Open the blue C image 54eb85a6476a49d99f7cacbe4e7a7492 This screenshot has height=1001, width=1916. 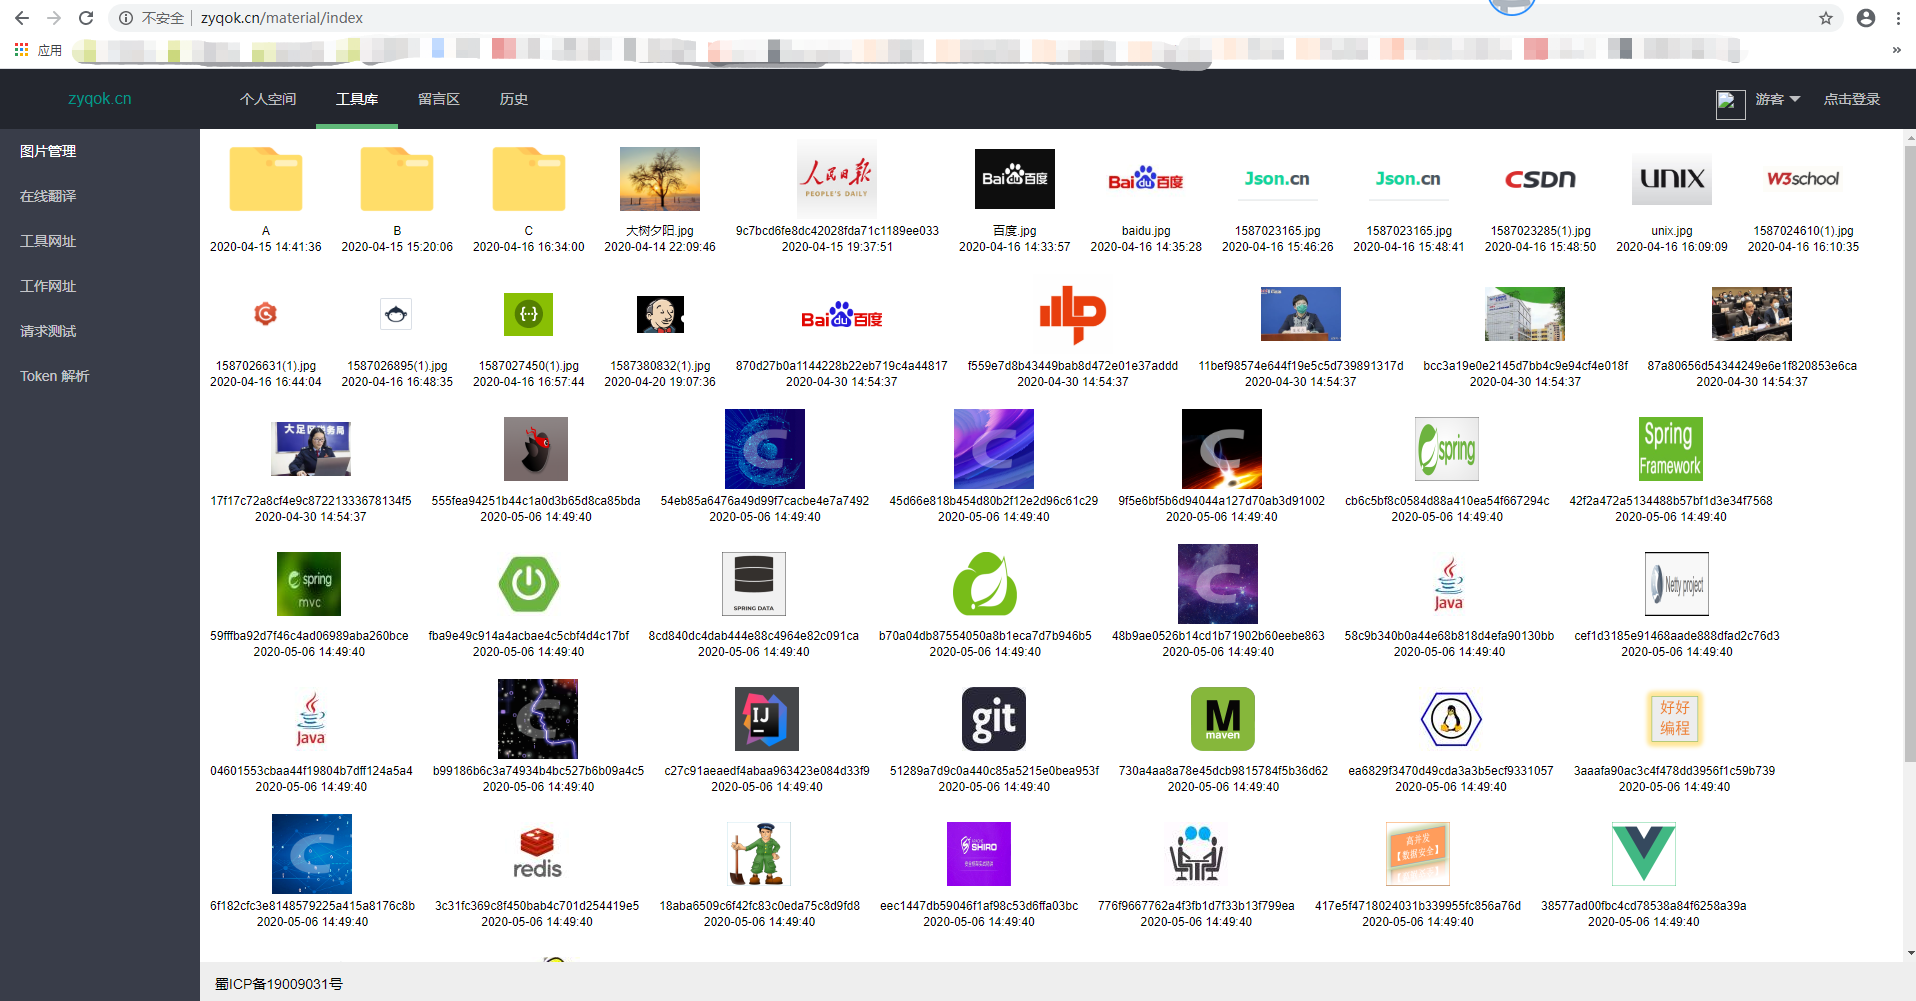[x=765, y=449]
